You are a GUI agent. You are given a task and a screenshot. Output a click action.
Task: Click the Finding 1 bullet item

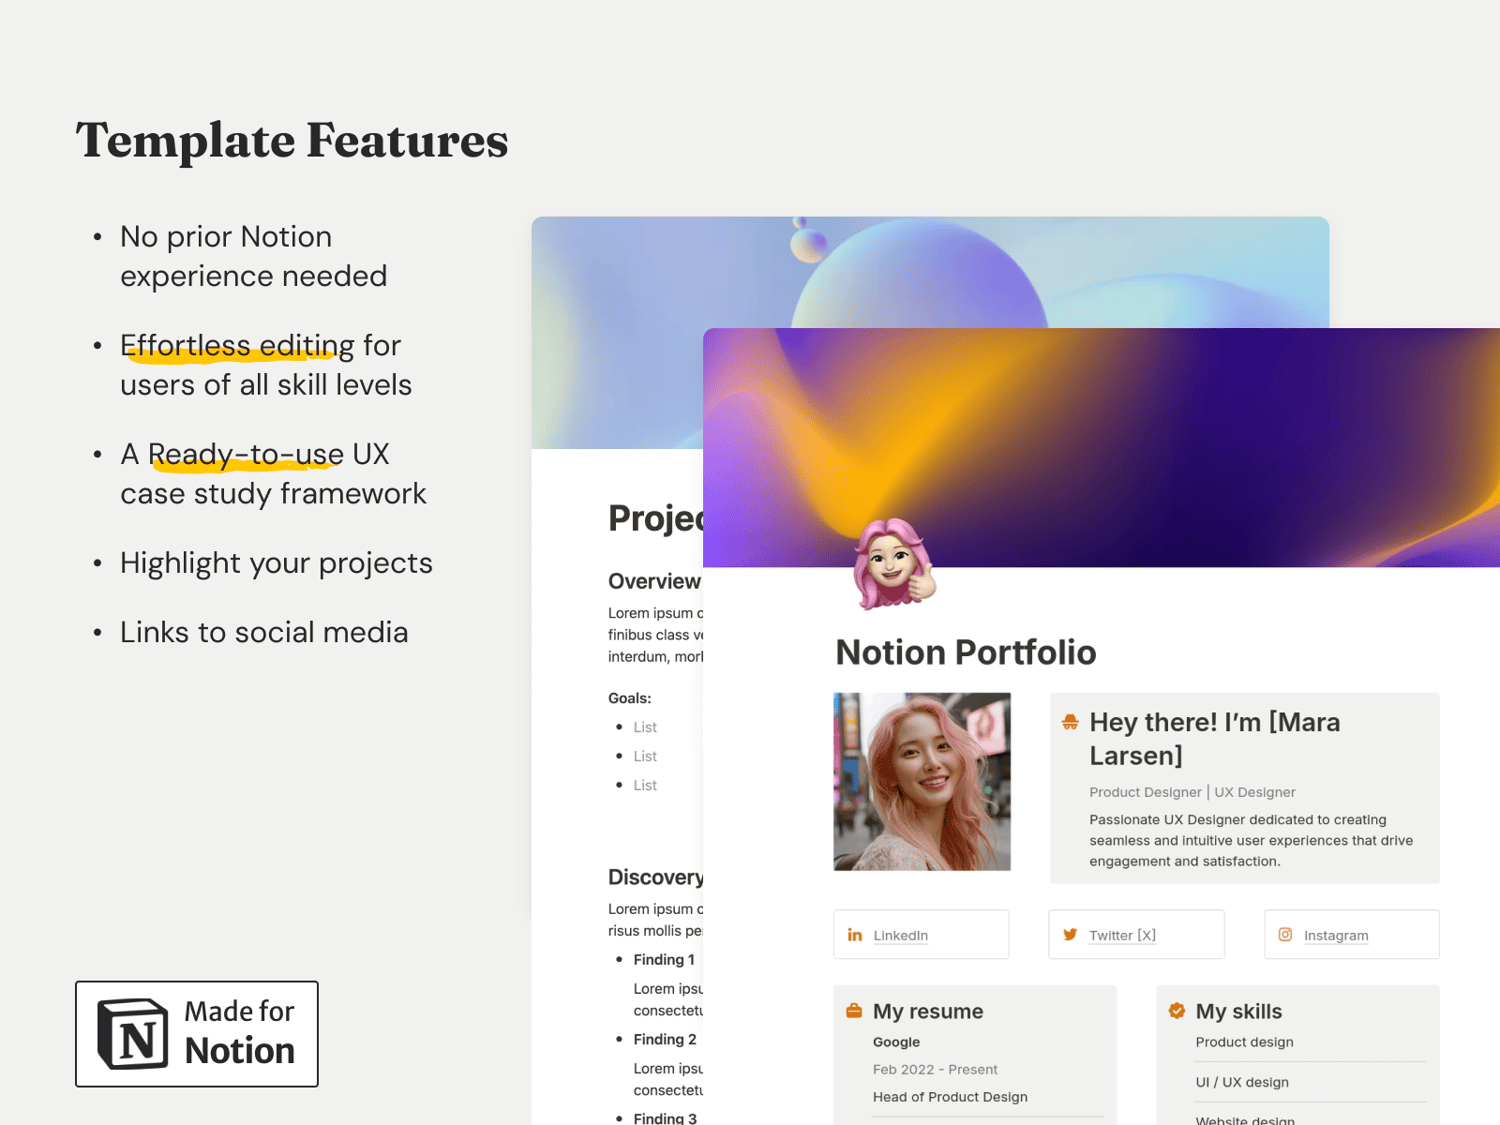[x=663, y=960]
